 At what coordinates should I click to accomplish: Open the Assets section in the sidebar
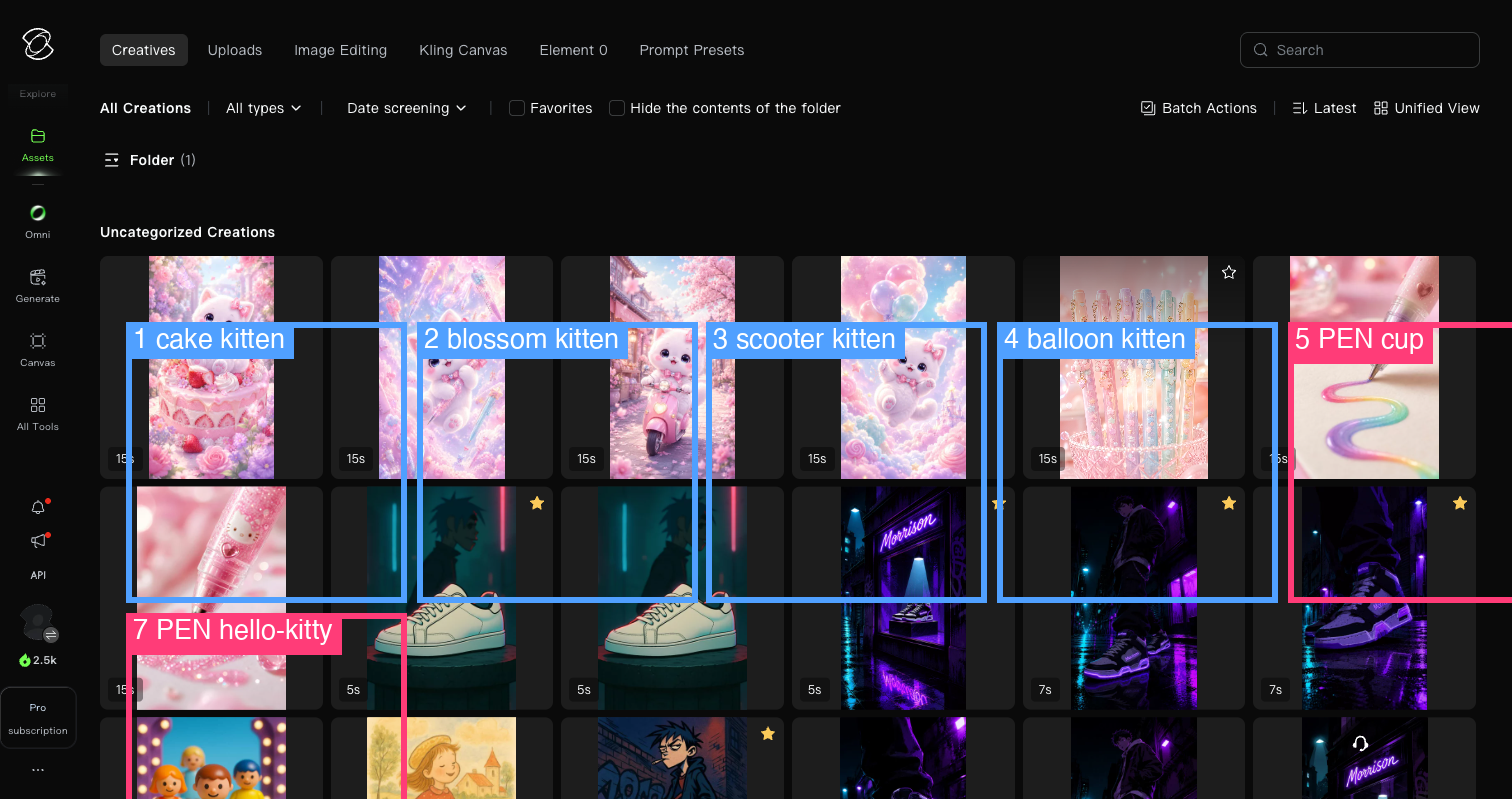coord(38,145)
